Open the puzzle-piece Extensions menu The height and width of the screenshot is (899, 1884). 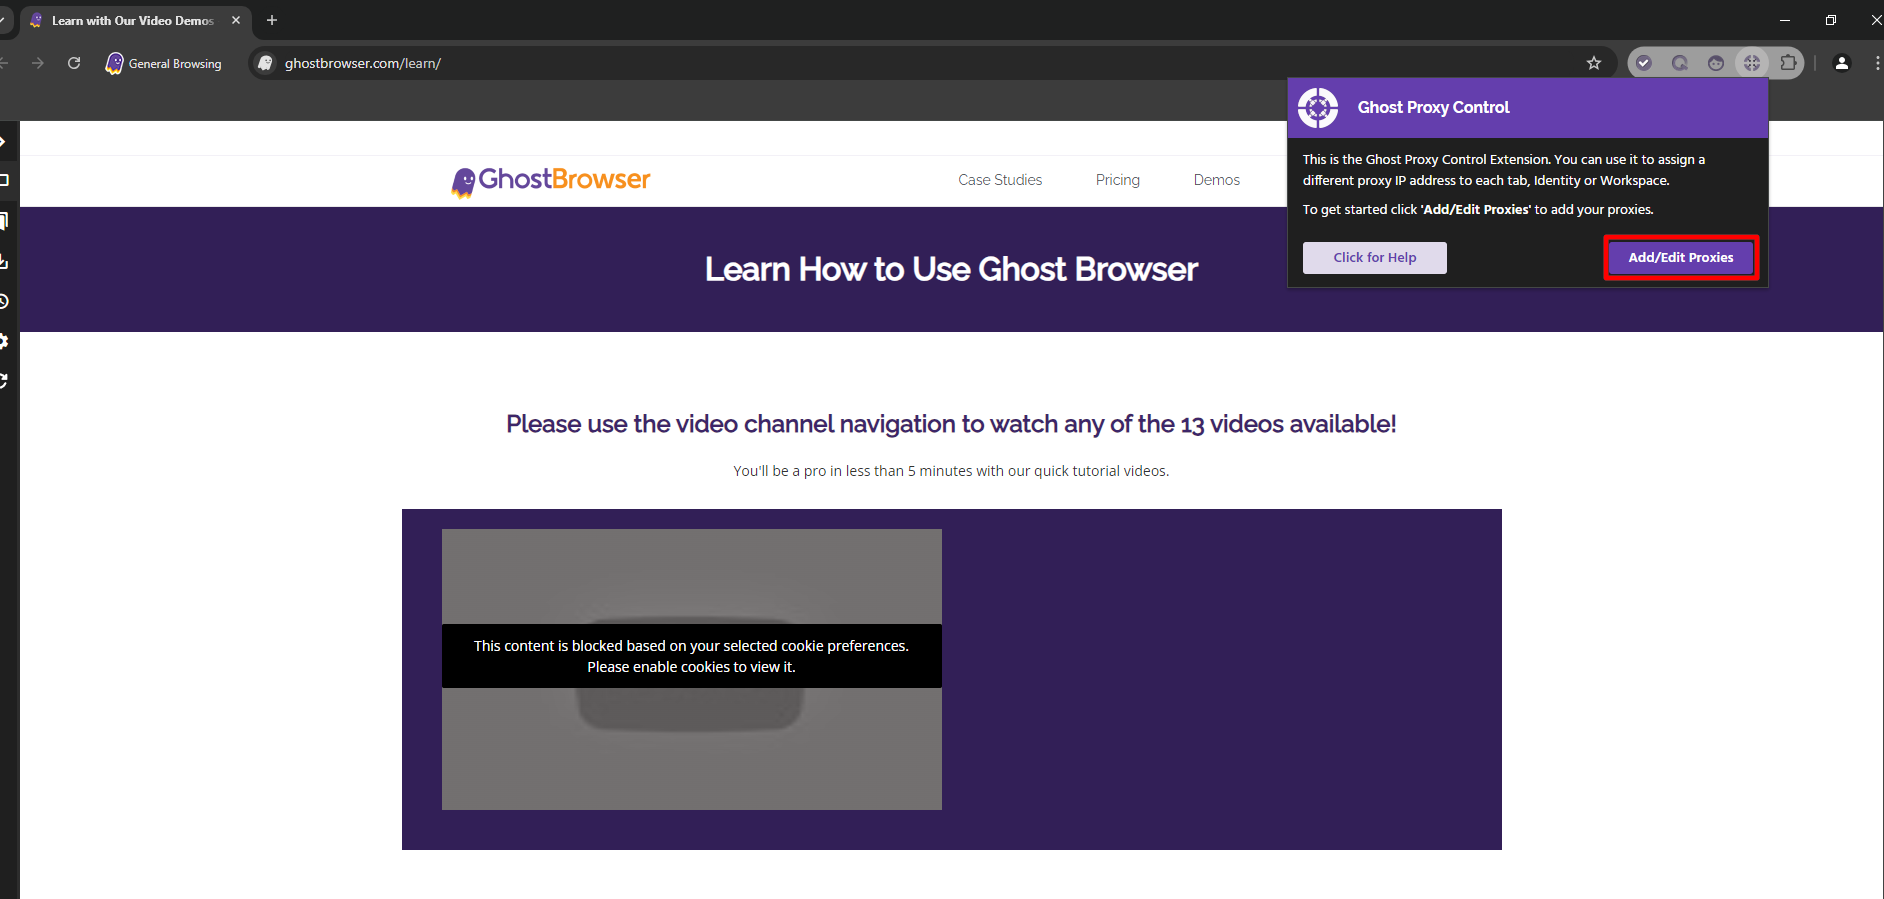pos(1788,63)
